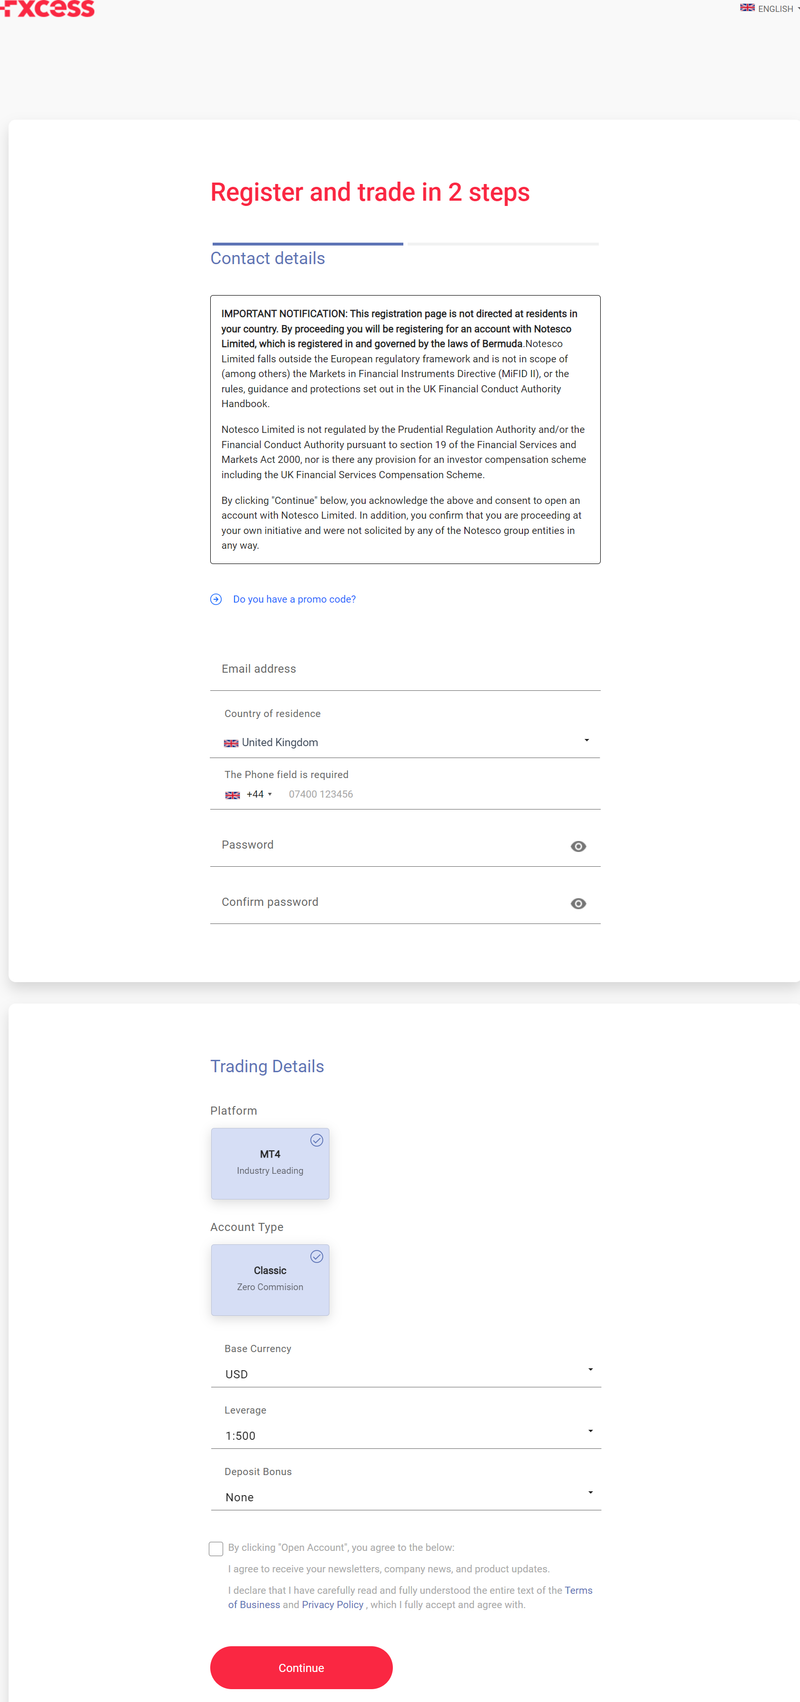Open the +44 phone country code selector
Screen dimensions: 800x1702
(x=248, y=794)
